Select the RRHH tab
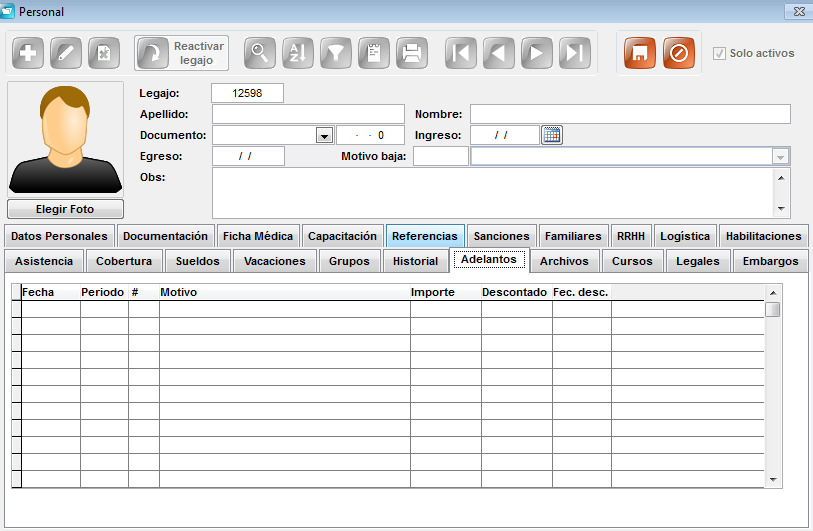813x531 pixels. (630, 236)
